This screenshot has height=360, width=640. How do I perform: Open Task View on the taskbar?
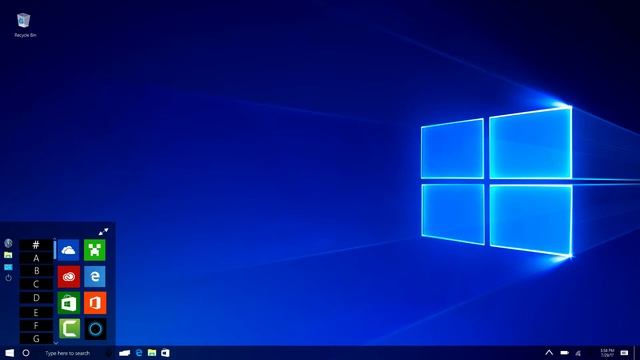(124, 353)
